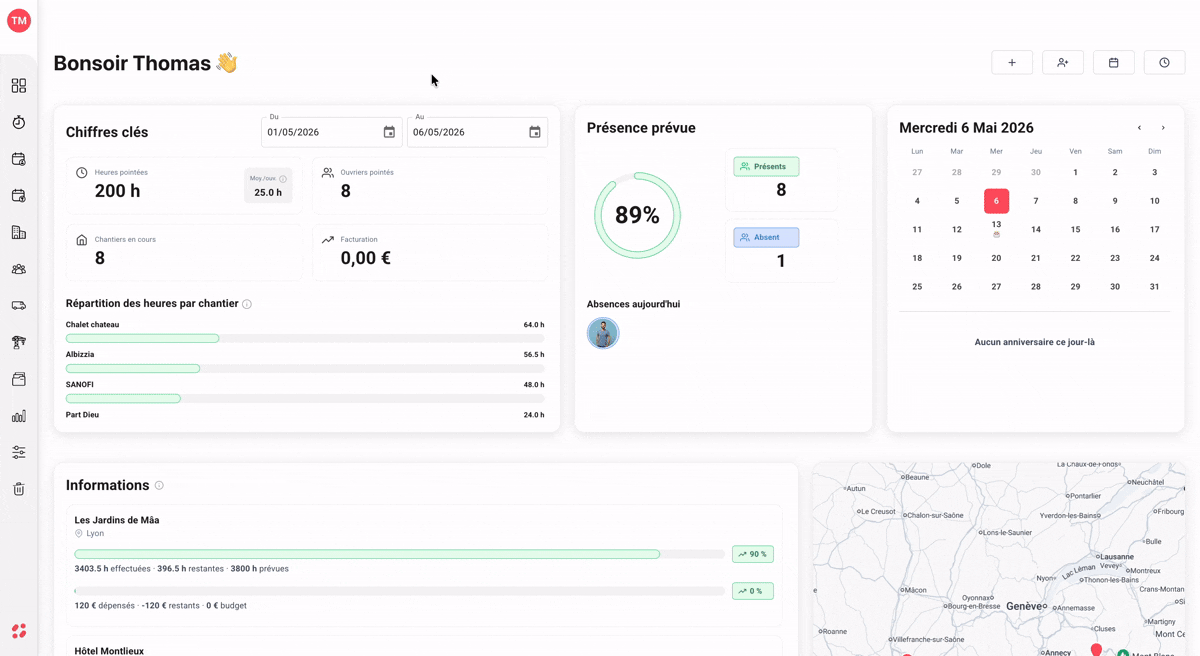The height and width of the screenshot is (656, 1200).
Task: Open the stopwatch timer icon in sidebar
Action: [19, 122]
